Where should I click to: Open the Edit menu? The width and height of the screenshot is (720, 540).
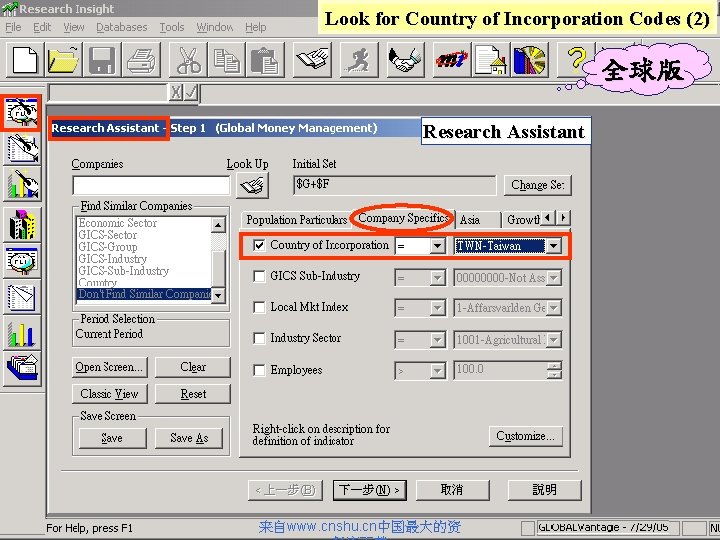click(42, 27)
